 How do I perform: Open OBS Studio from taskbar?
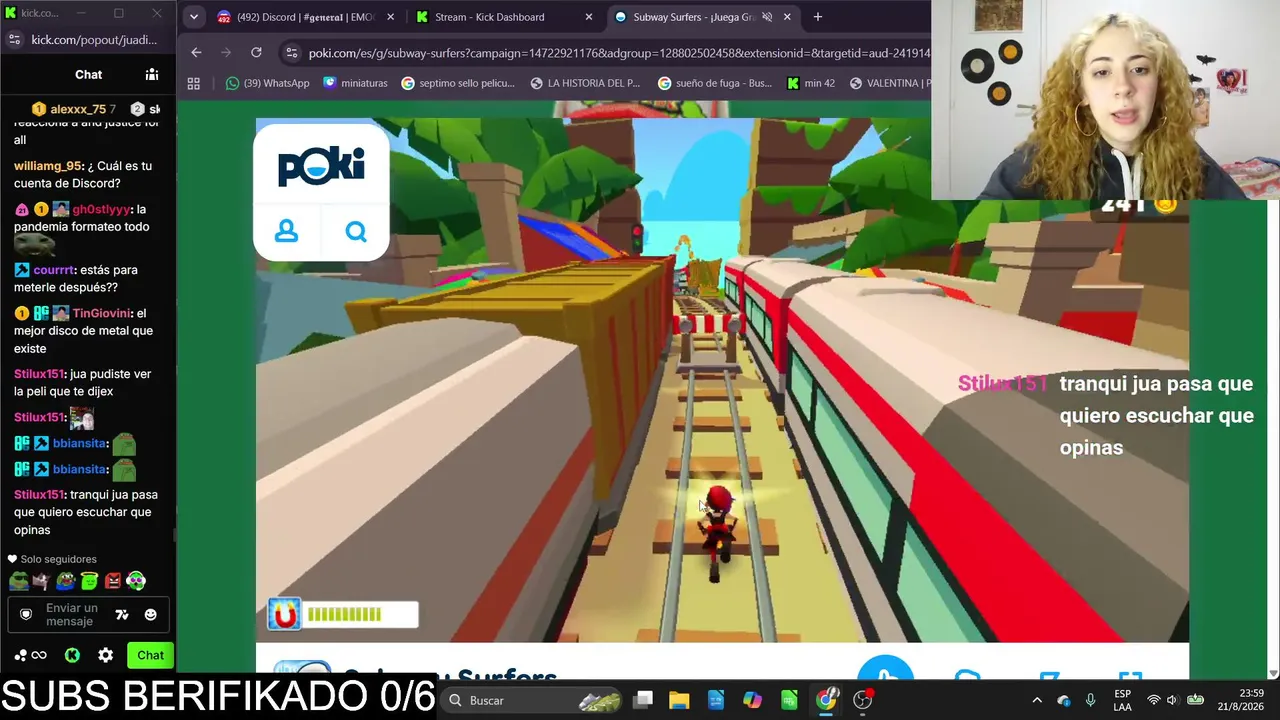point(863,700)
